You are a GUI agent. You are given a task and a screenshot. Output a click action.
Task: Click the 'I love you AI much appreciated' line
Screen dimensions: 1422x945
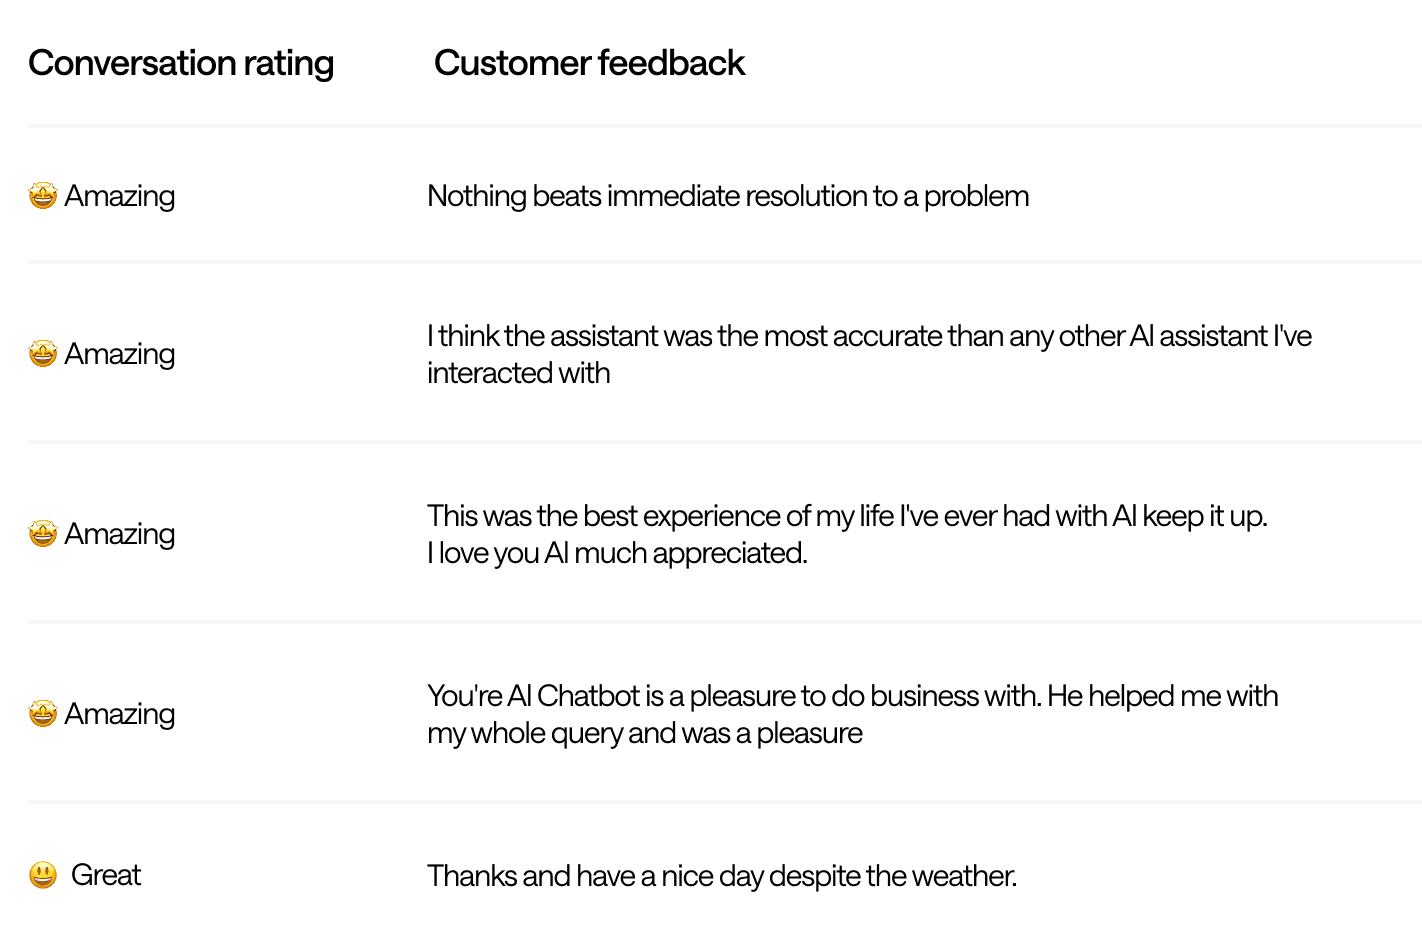[617, 553]
